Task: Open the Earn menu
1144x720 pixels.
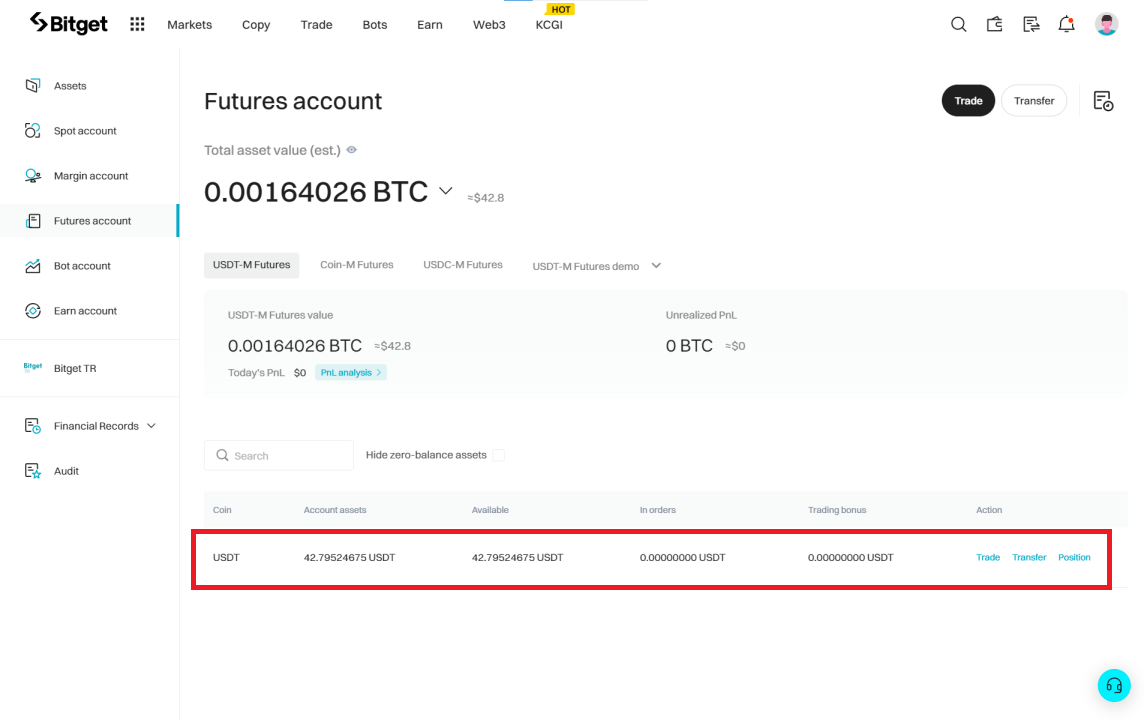Action: tap(430, 25)
